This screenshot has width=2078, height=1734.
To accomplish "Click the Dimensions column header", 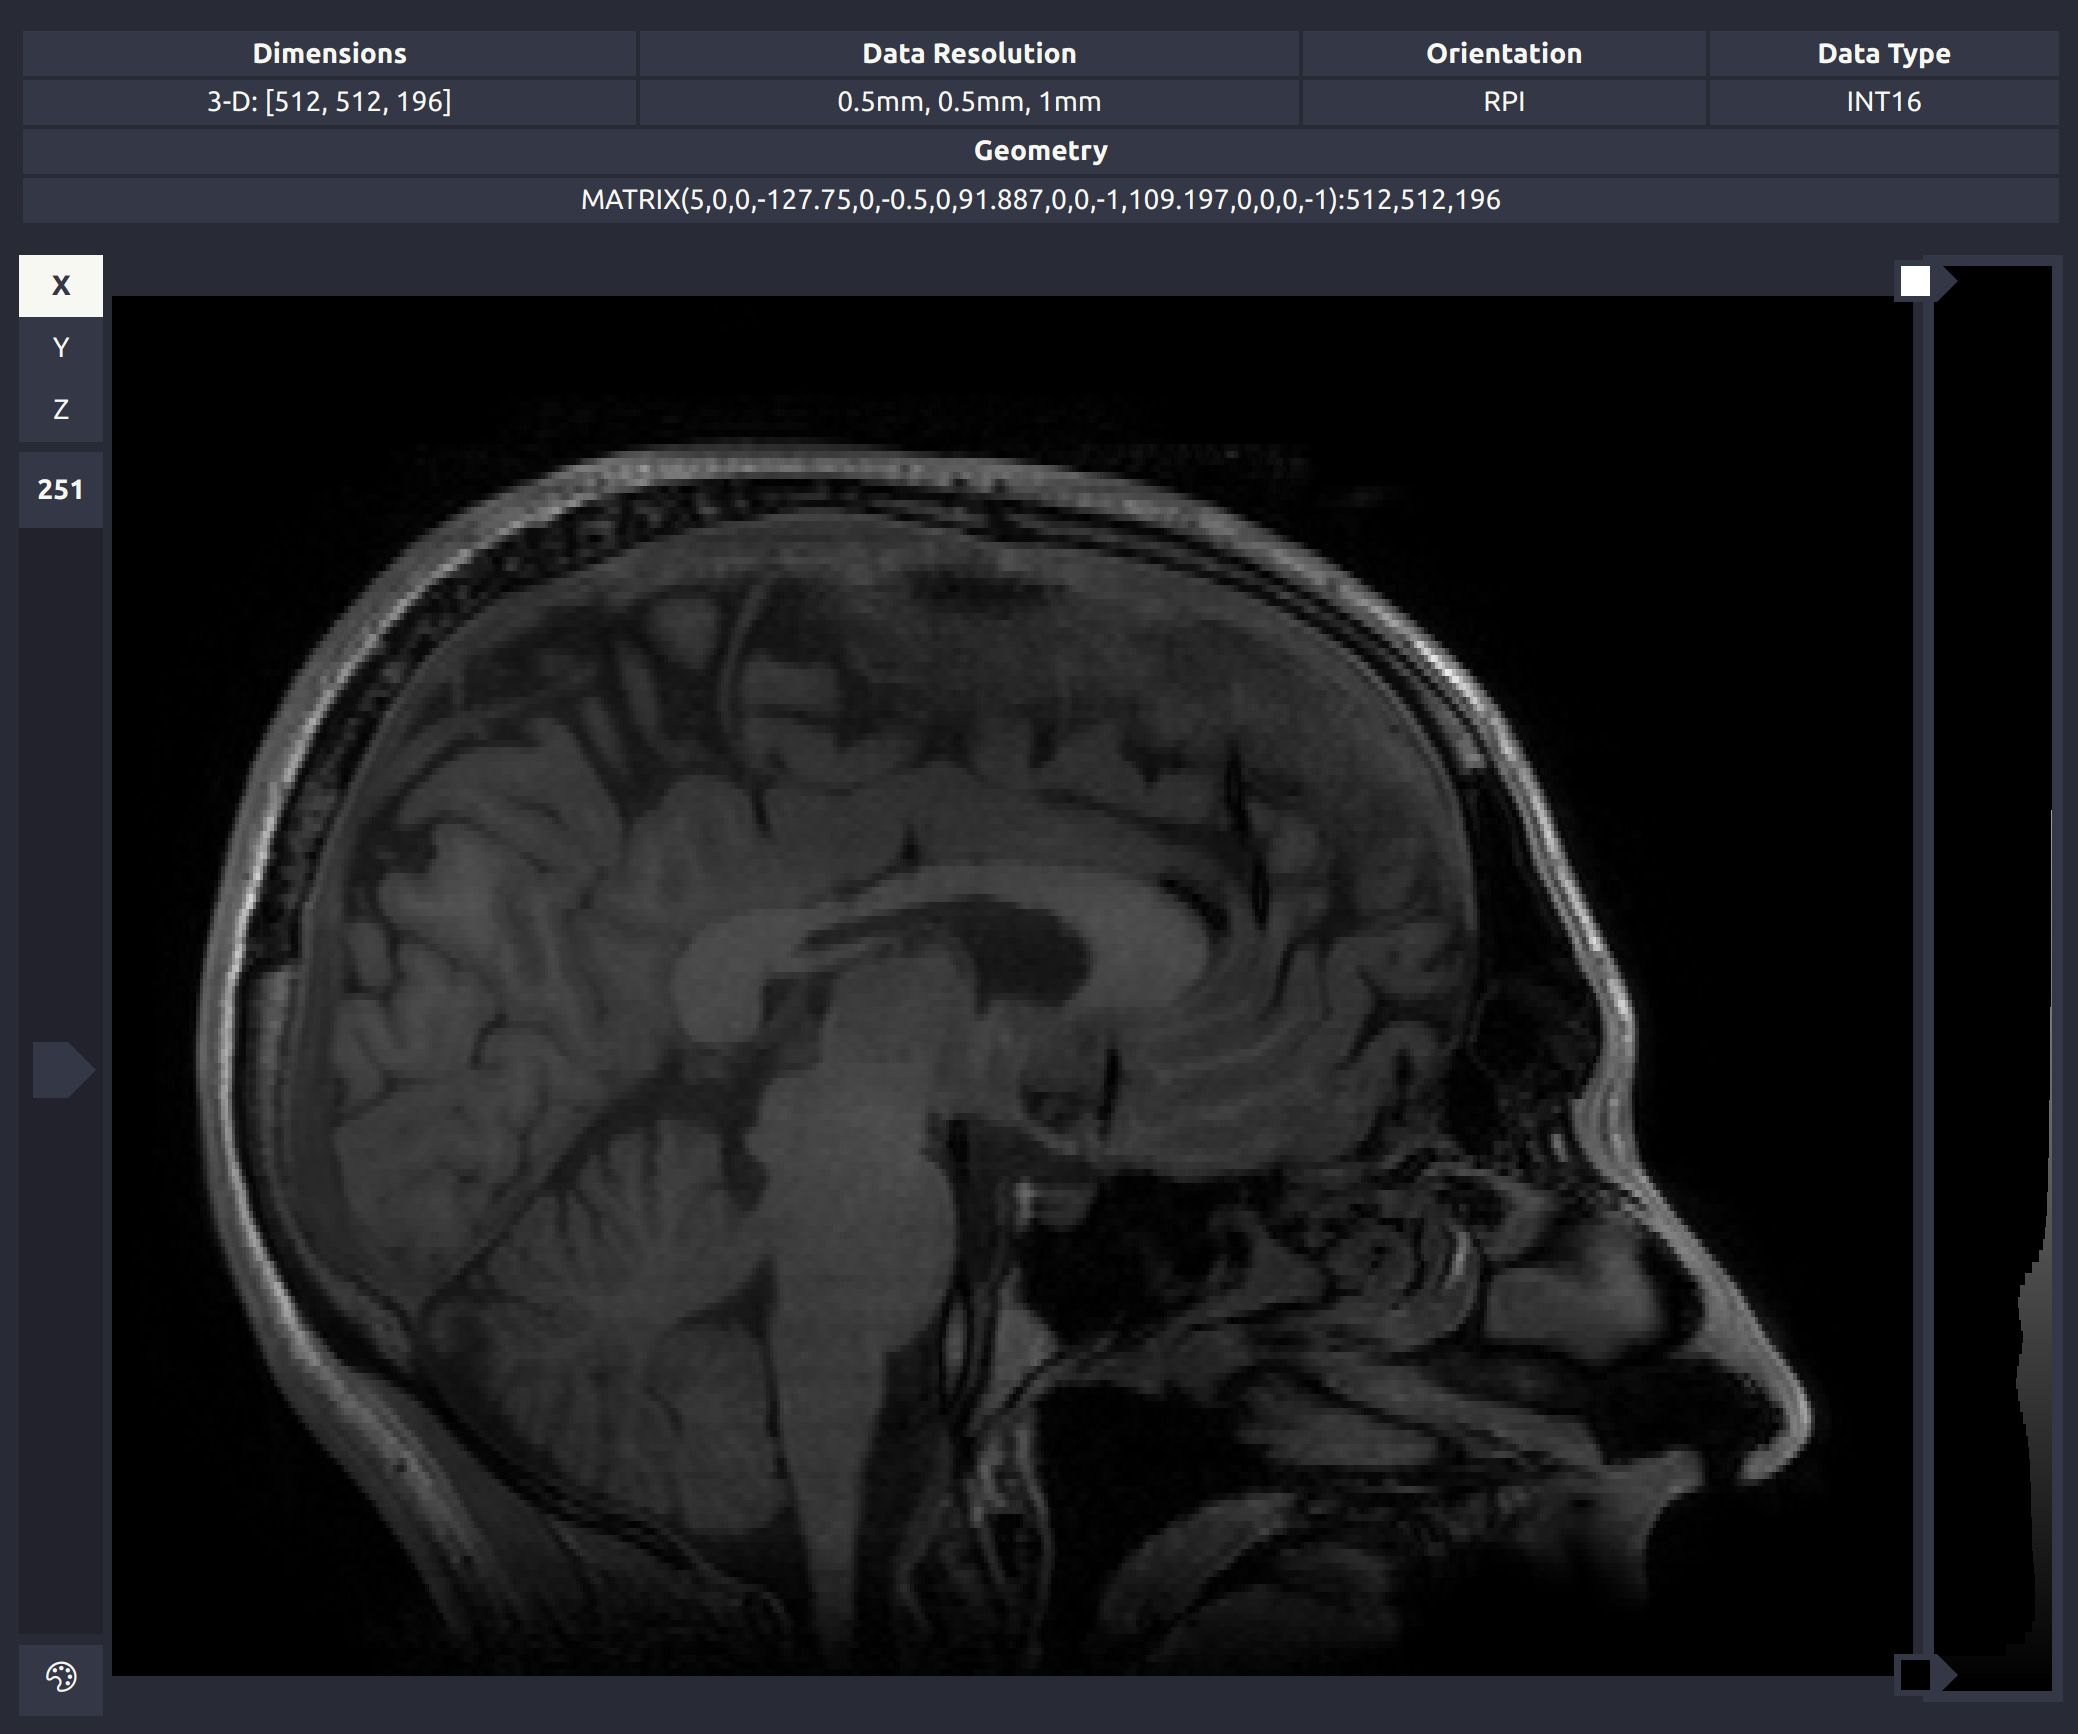I will (x=329, y=54).
